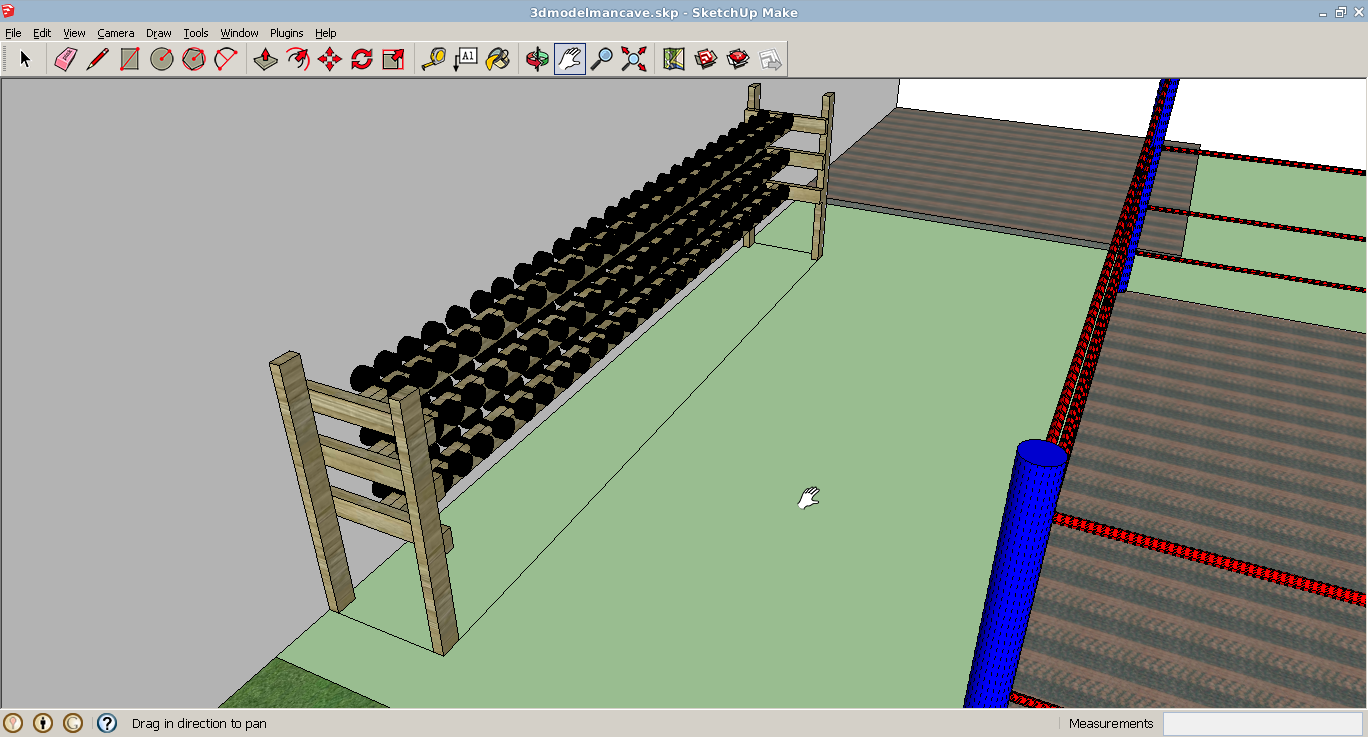Click the Measurements input box
This screenshot has width=1368, height=737.
pyautogui.click(x=1262, y=723)
